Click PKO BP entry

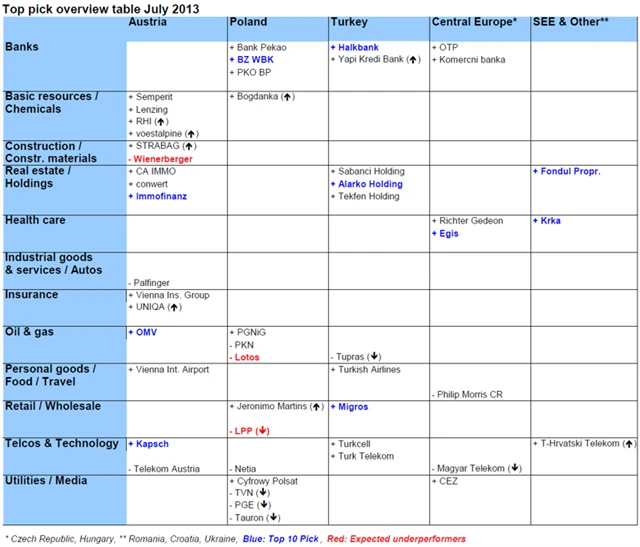coord(250,72)
